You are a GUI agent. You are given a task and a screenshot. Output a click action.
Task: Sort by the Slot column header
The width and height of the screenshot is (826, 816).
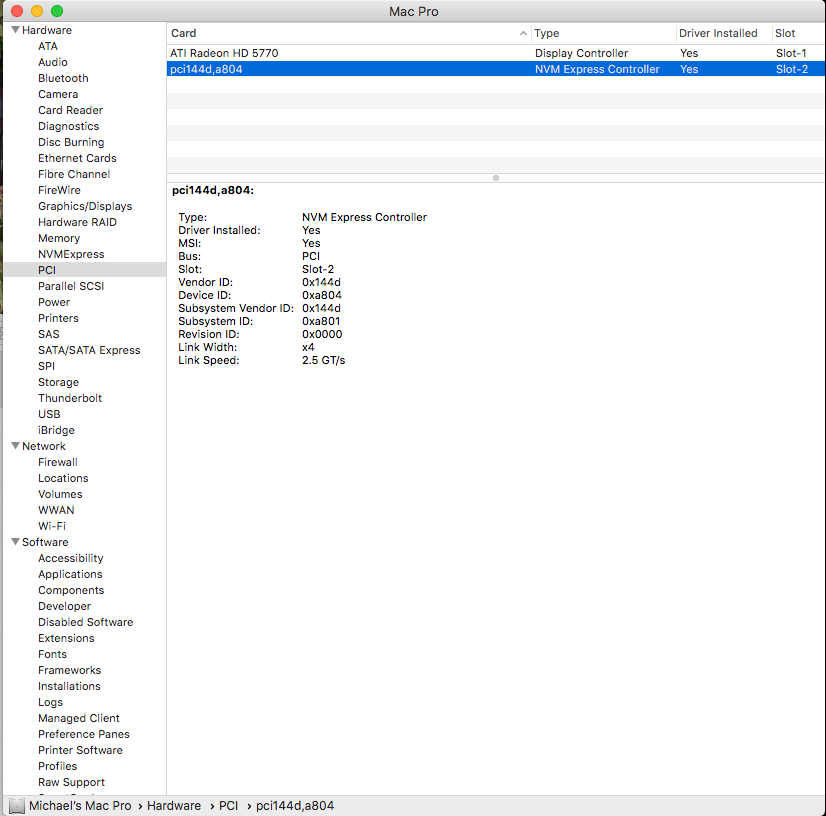(798, 33)
